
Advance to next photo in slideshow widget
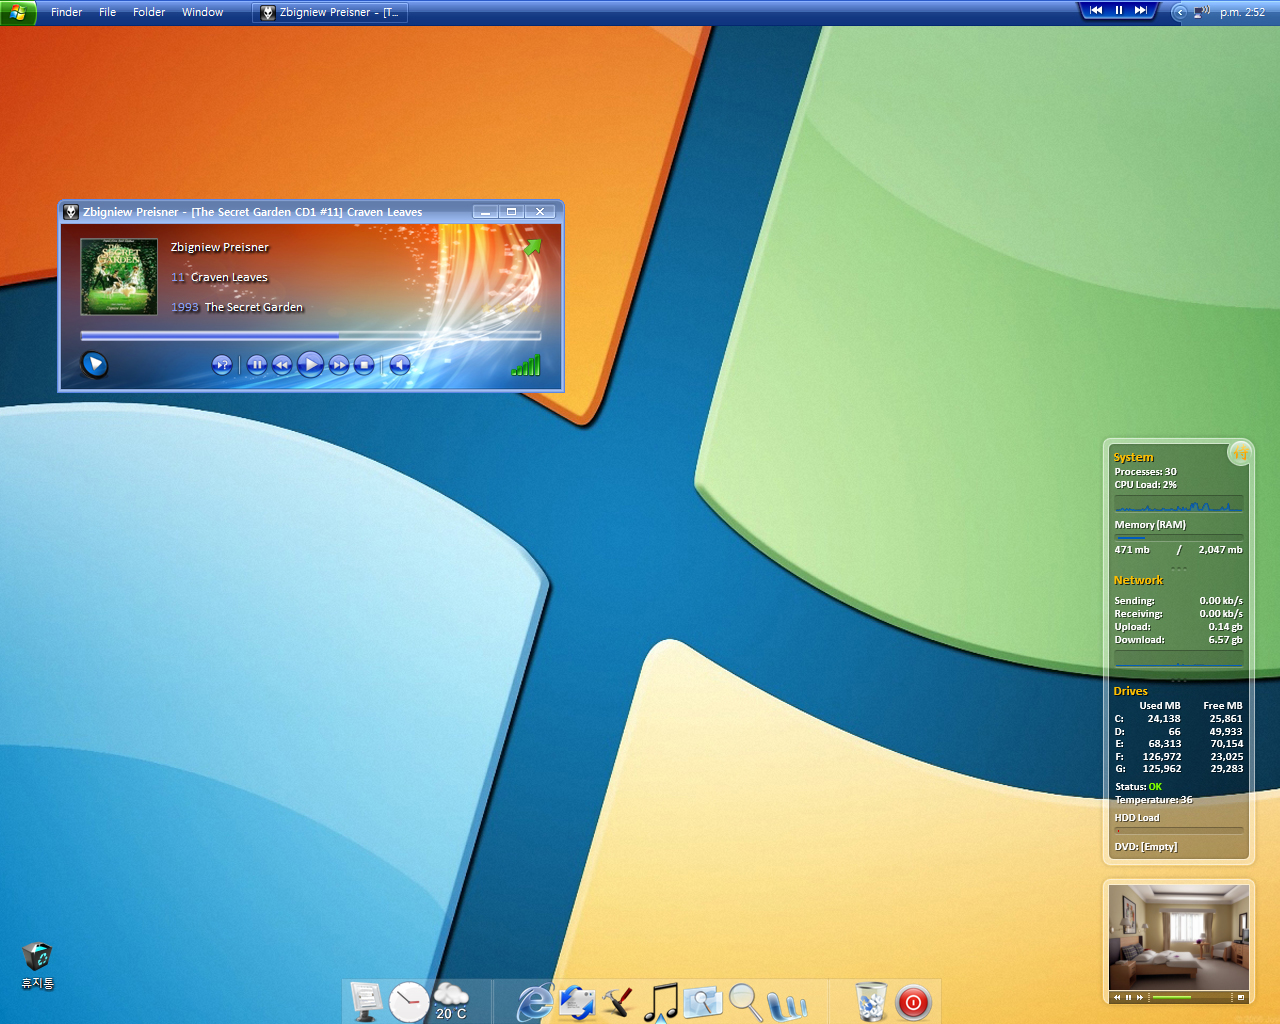point(1139,997)
